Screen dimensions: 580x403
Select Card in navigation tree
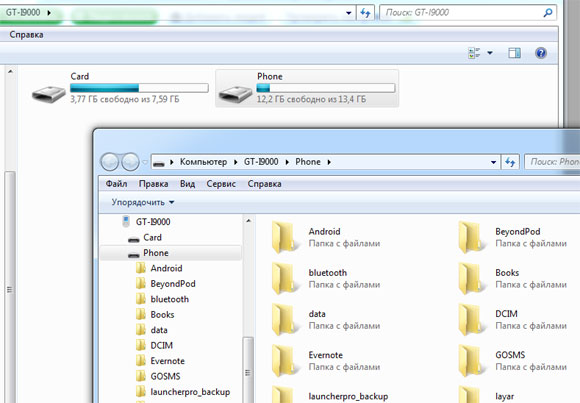[152, 238]
